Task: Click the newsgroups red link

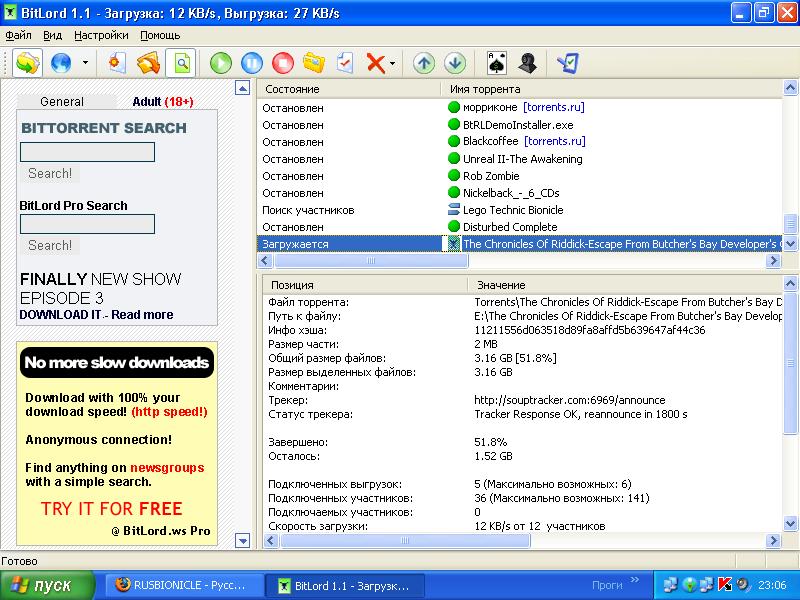Action: [x=167, y=468]
